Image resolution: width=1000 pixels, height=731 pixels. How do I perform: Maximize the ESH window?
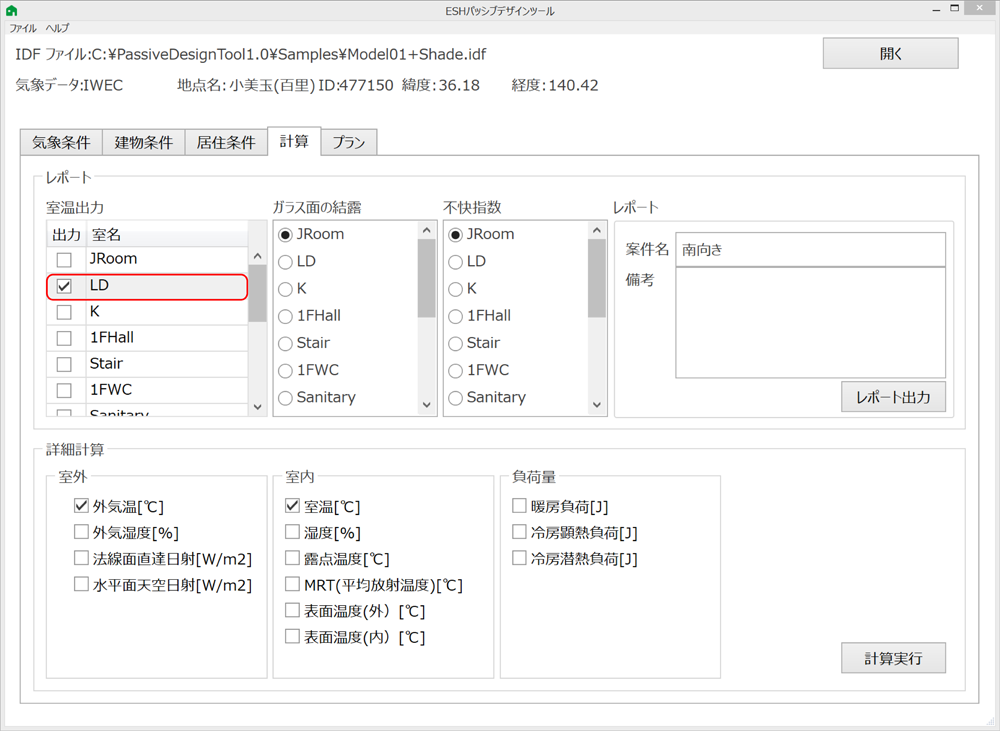click(954, 9)
